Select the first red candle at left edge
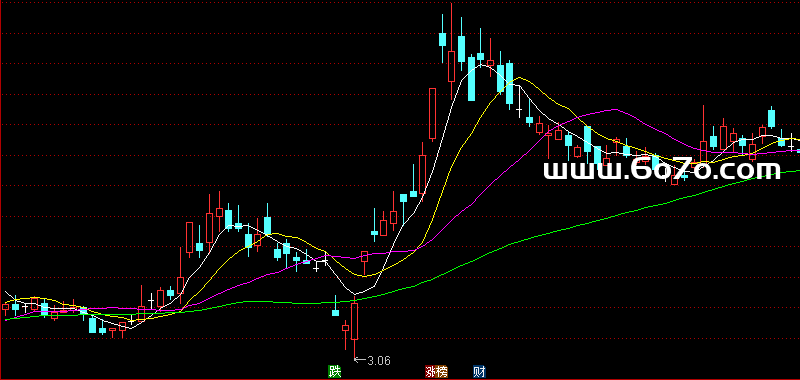 click(x=6, y=307)
